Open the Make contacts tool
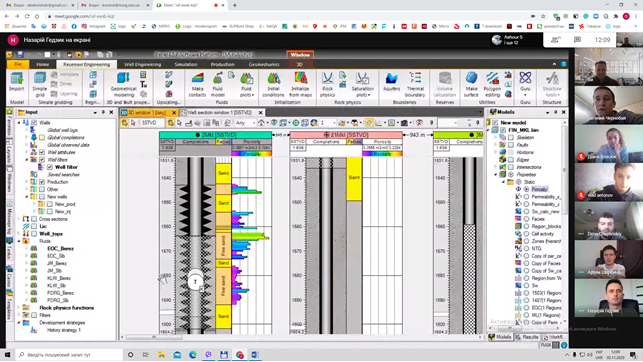This screenshot has height=362, width=643. click(x=197, y=84)
